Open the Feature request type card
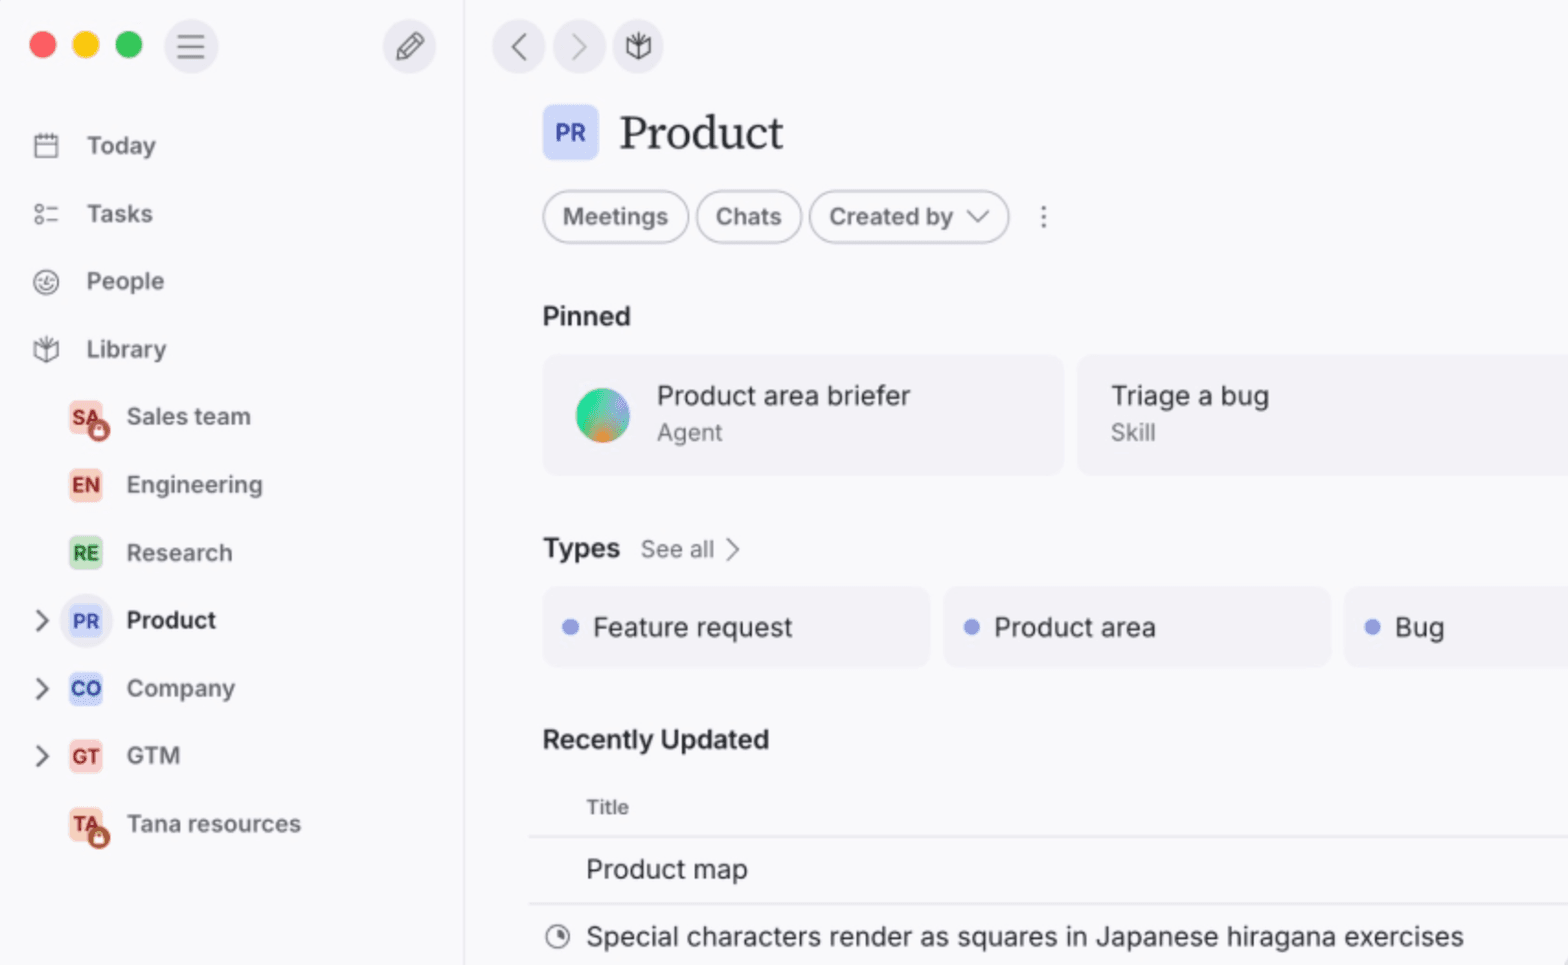 click(736, 627)
